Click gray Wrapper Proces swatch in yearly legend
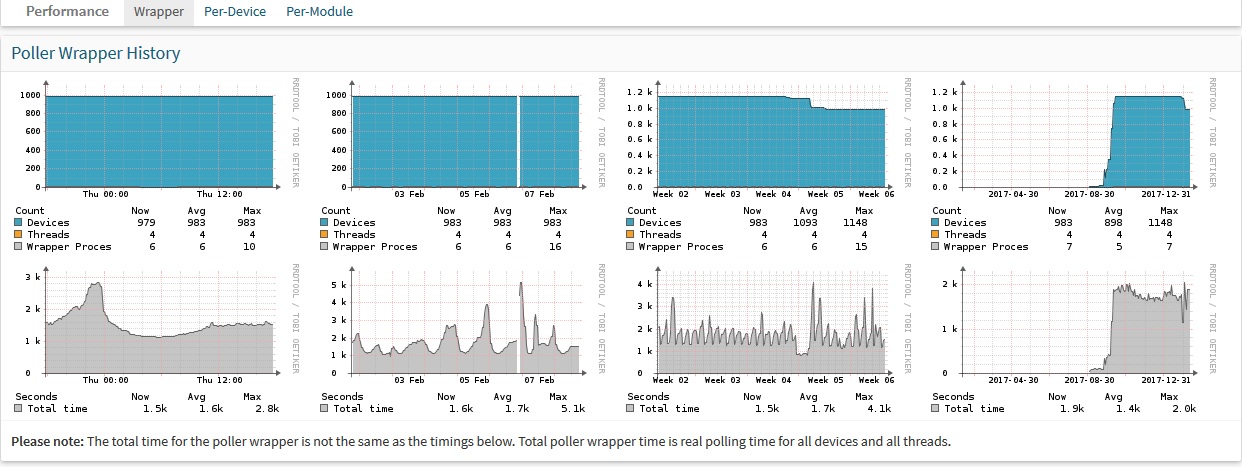 coord(936,247)
